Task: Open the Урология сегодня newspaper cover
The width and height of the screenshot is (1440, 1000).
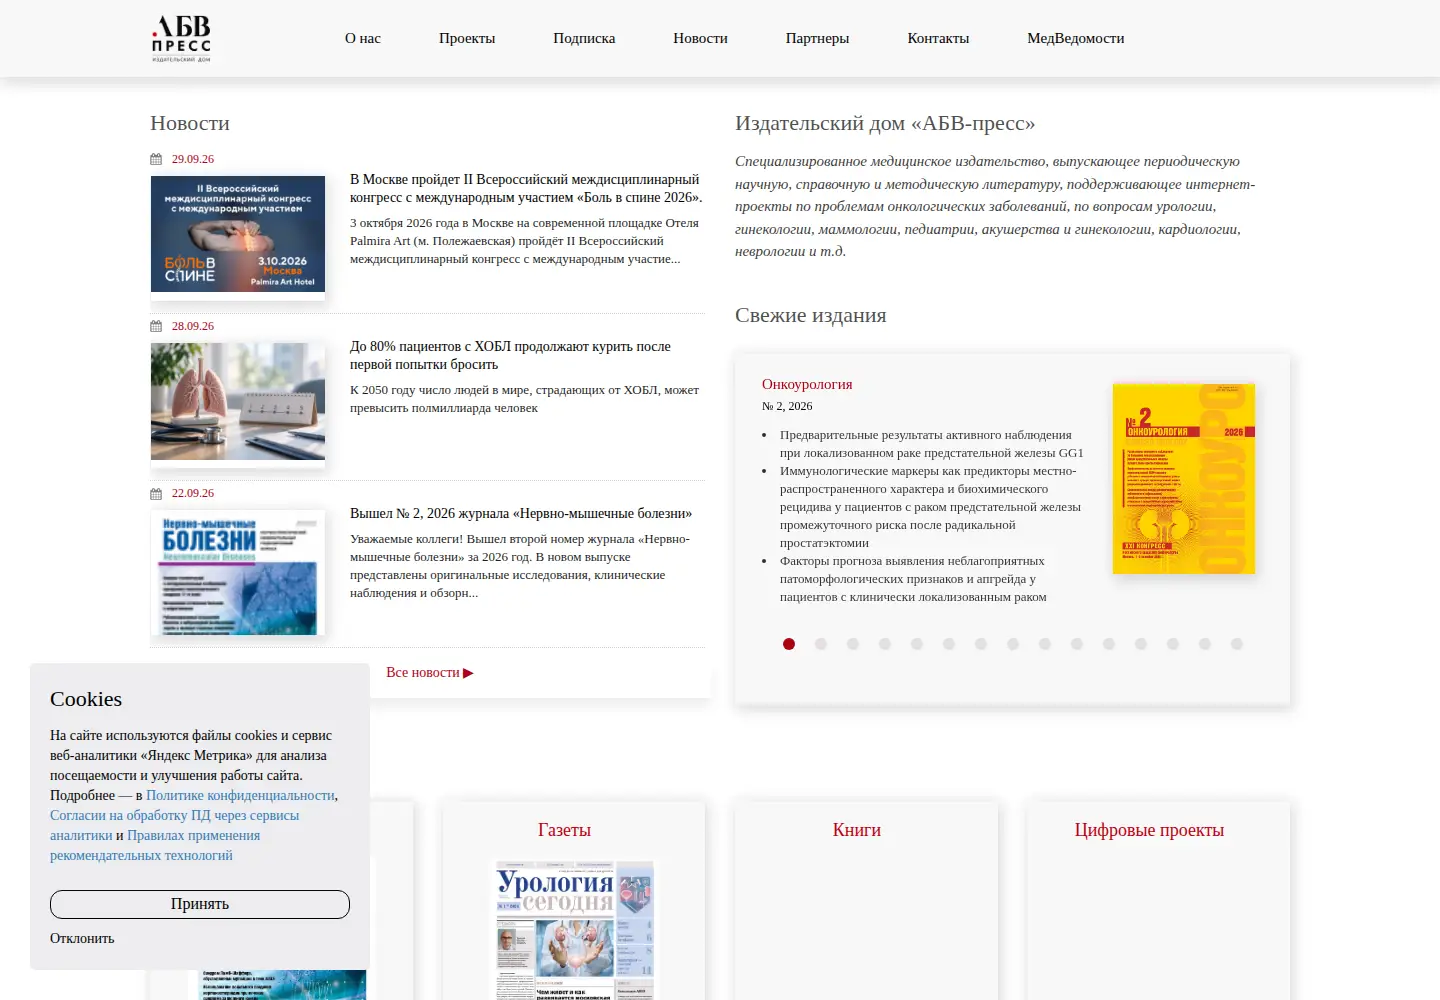Action: pos(574,930)
